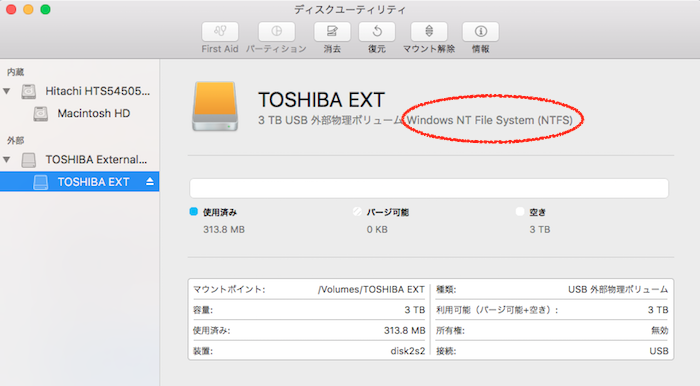Screen dimensions: 700x386
Task: Minimize the window with yellow button
Action: click(28, 9)
